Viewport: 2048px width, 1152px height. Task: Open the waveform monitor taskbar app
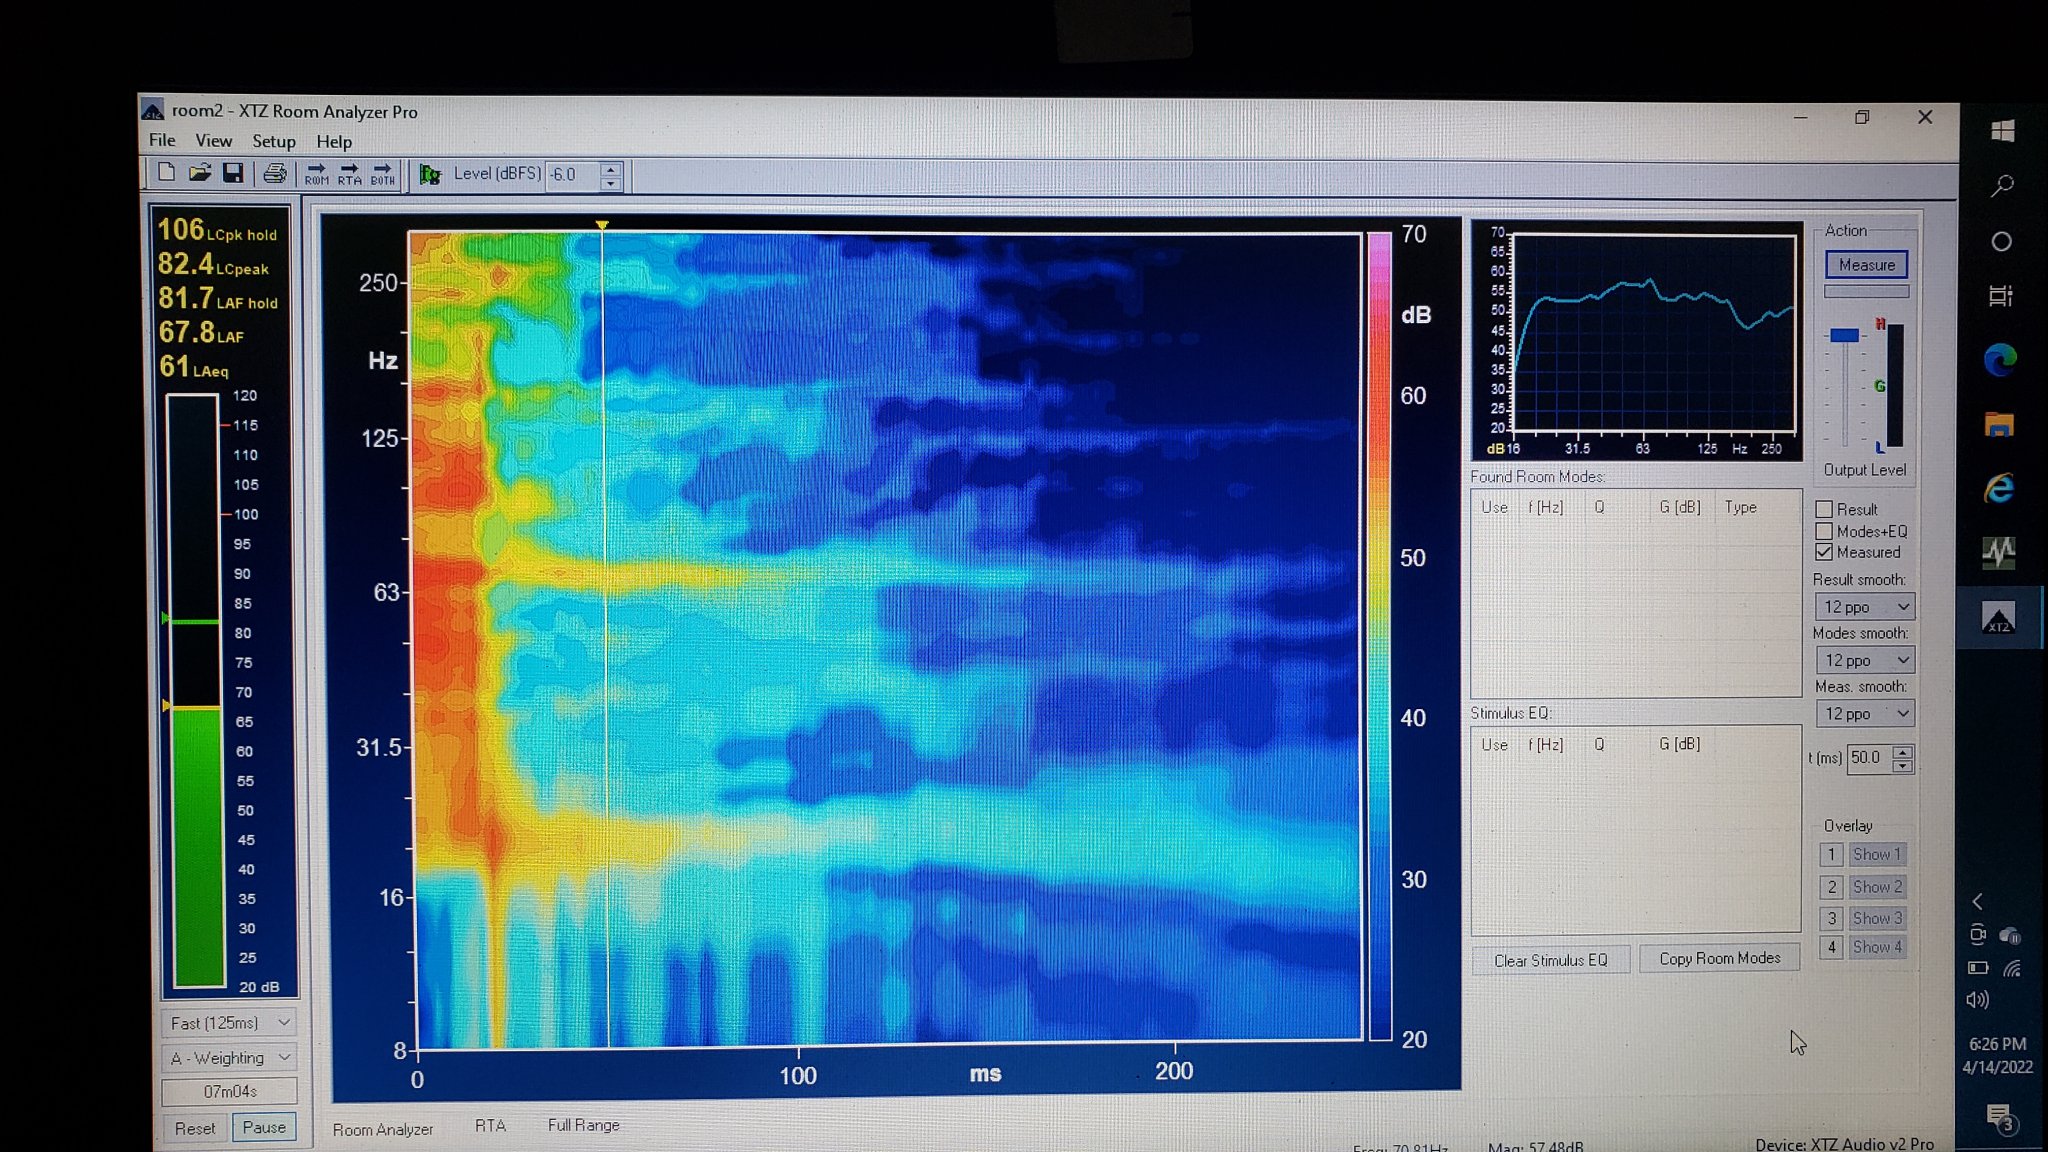tap(1999, 552)
